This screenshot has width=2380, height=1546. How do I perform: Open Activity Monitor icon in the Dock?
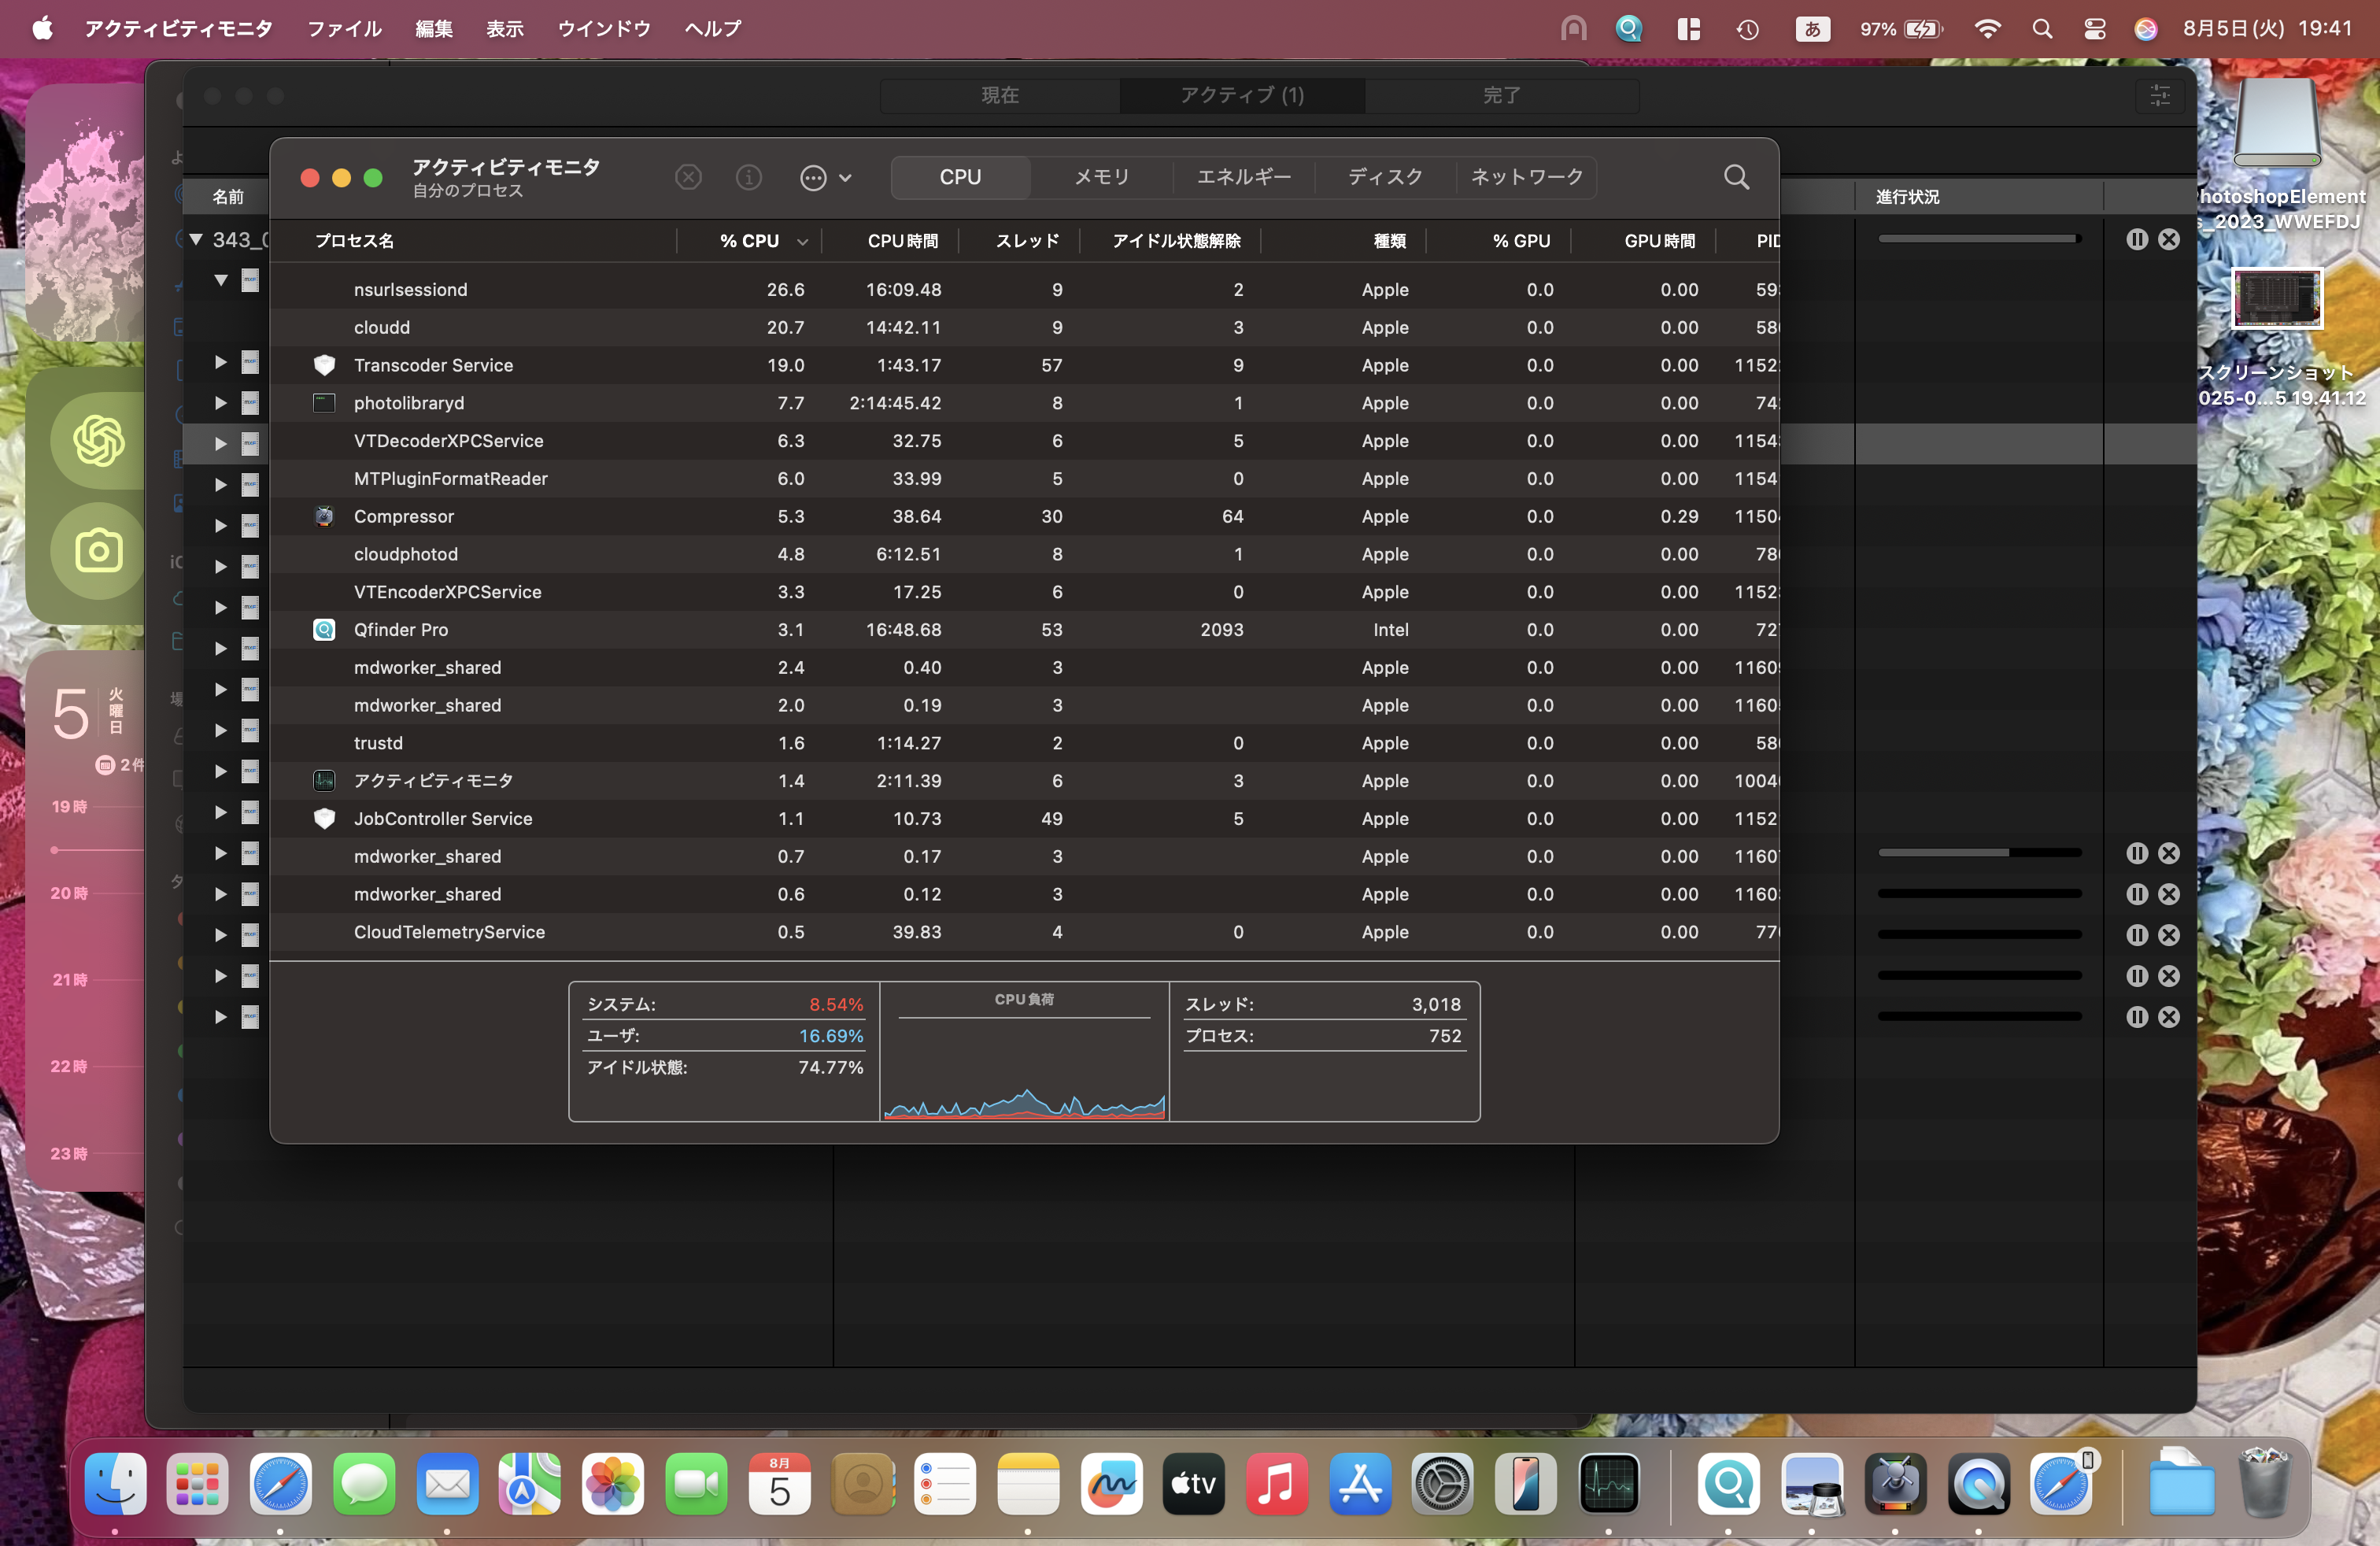pos(1608,1484)
